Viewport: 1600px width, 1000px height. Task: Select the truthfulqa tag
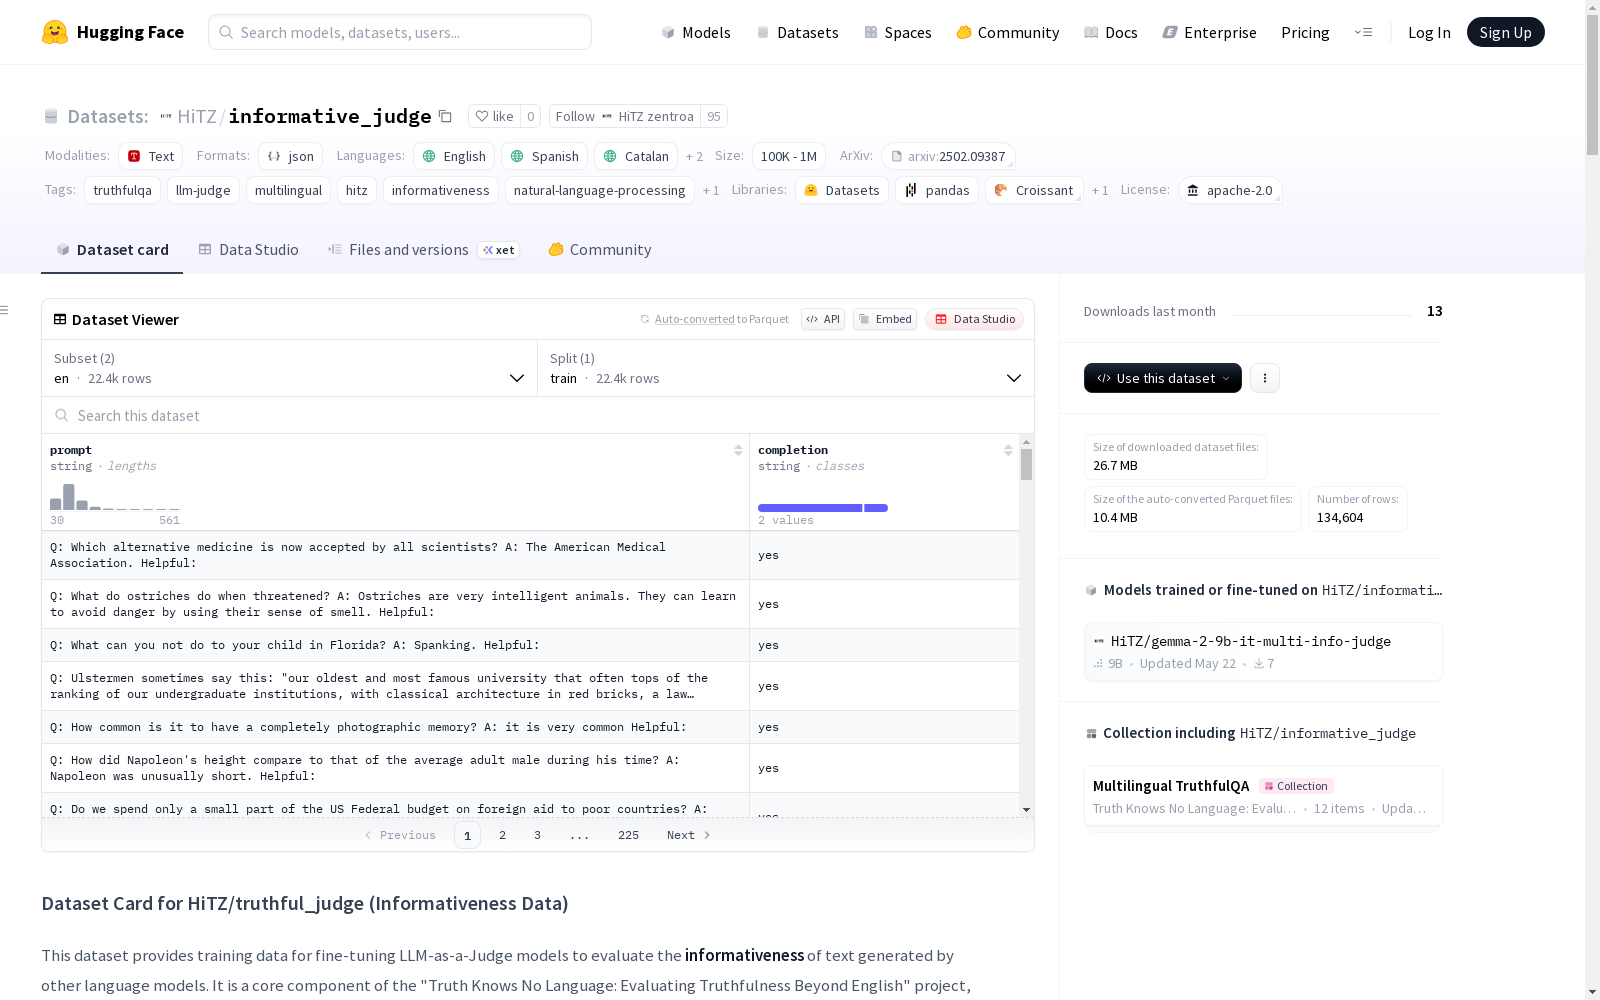click(x=122, y=190)
